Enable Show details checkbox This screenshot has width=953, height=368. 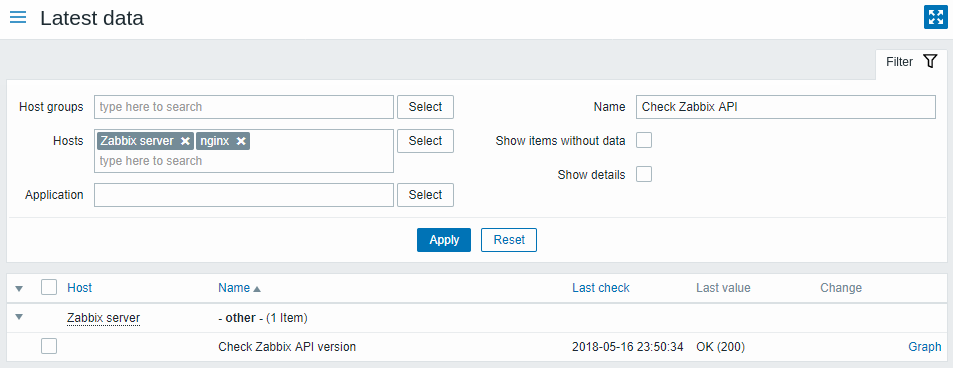click(x=644, y=175)
